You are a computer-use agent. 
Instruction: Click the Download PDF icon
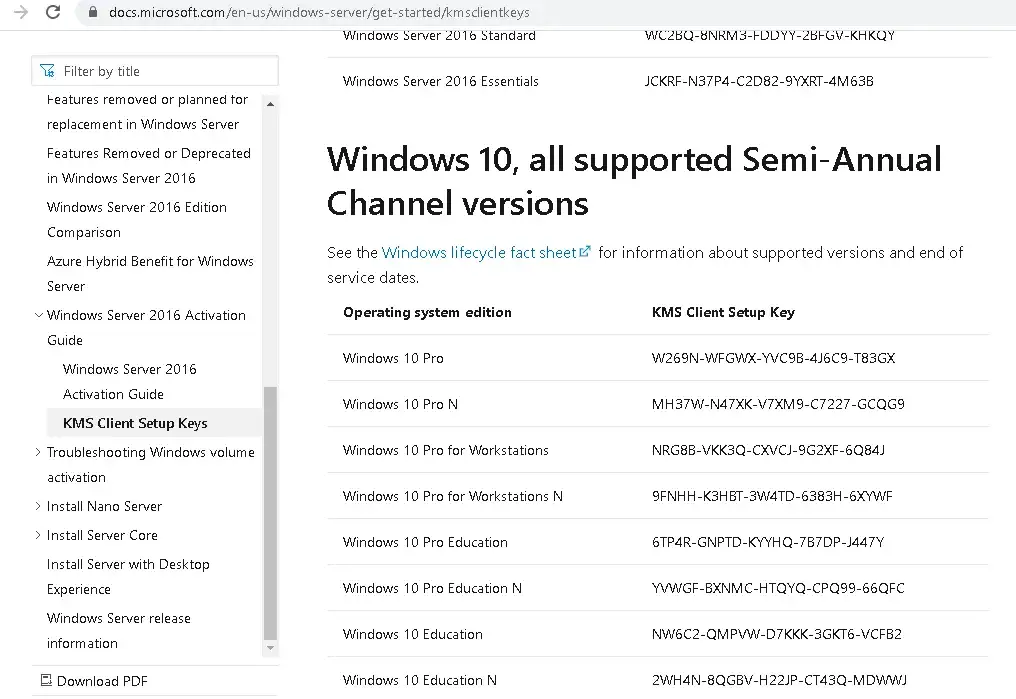[45, 681]
